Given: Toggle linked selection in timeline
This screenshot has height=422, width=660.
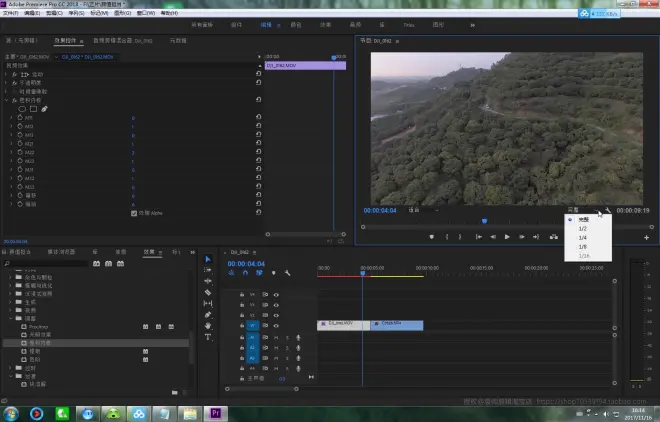Looking at the screenshot, I should point(259,273).
